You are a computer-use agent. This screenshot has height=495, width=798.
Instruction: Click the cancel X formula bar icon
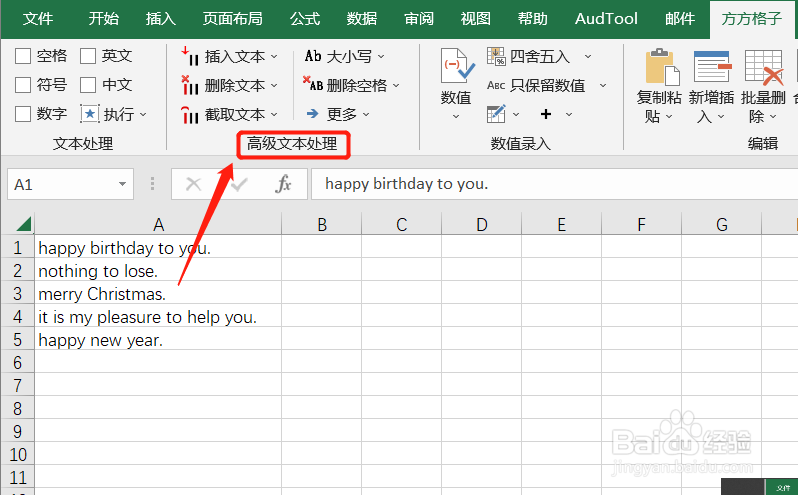[x=193, y=184]
